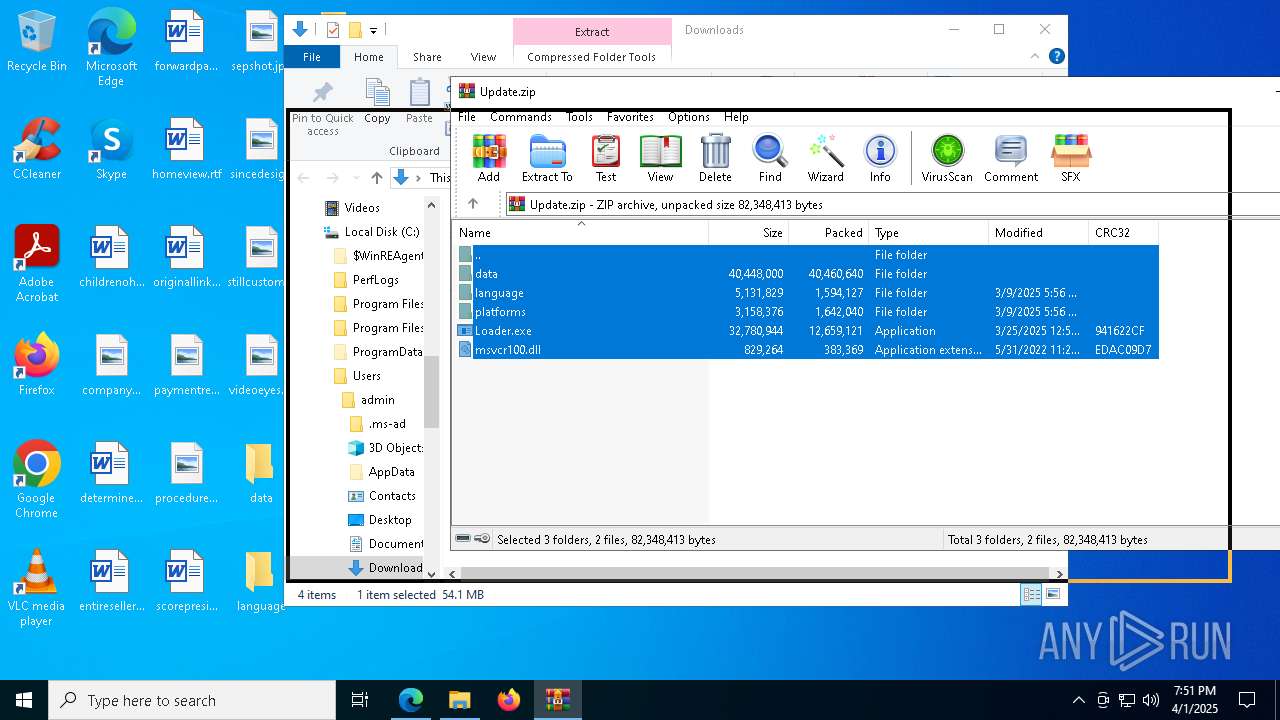Screen dimensions: 1280x720
Task: Click Explorer Up arrow button
Action: pyautogui.click(x=376, y=178)
